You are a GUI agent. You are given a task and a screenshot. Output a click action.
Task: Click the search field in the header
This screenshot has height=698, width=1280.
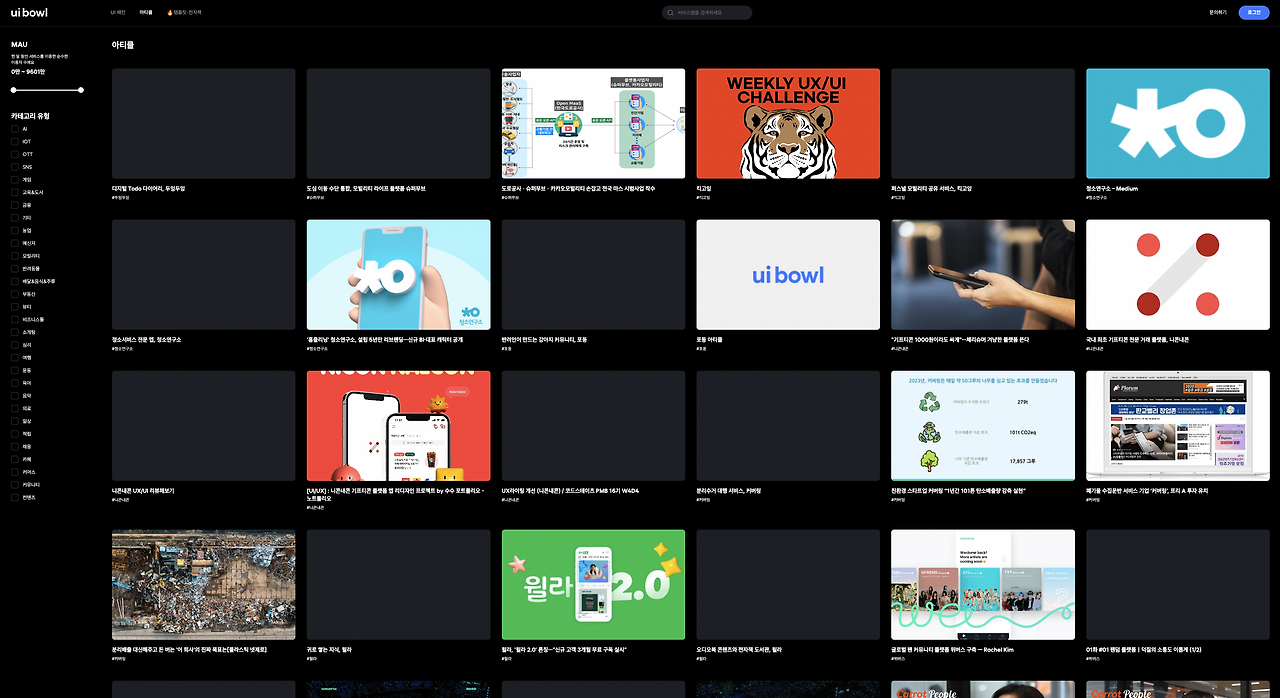(x=707, y=13)
